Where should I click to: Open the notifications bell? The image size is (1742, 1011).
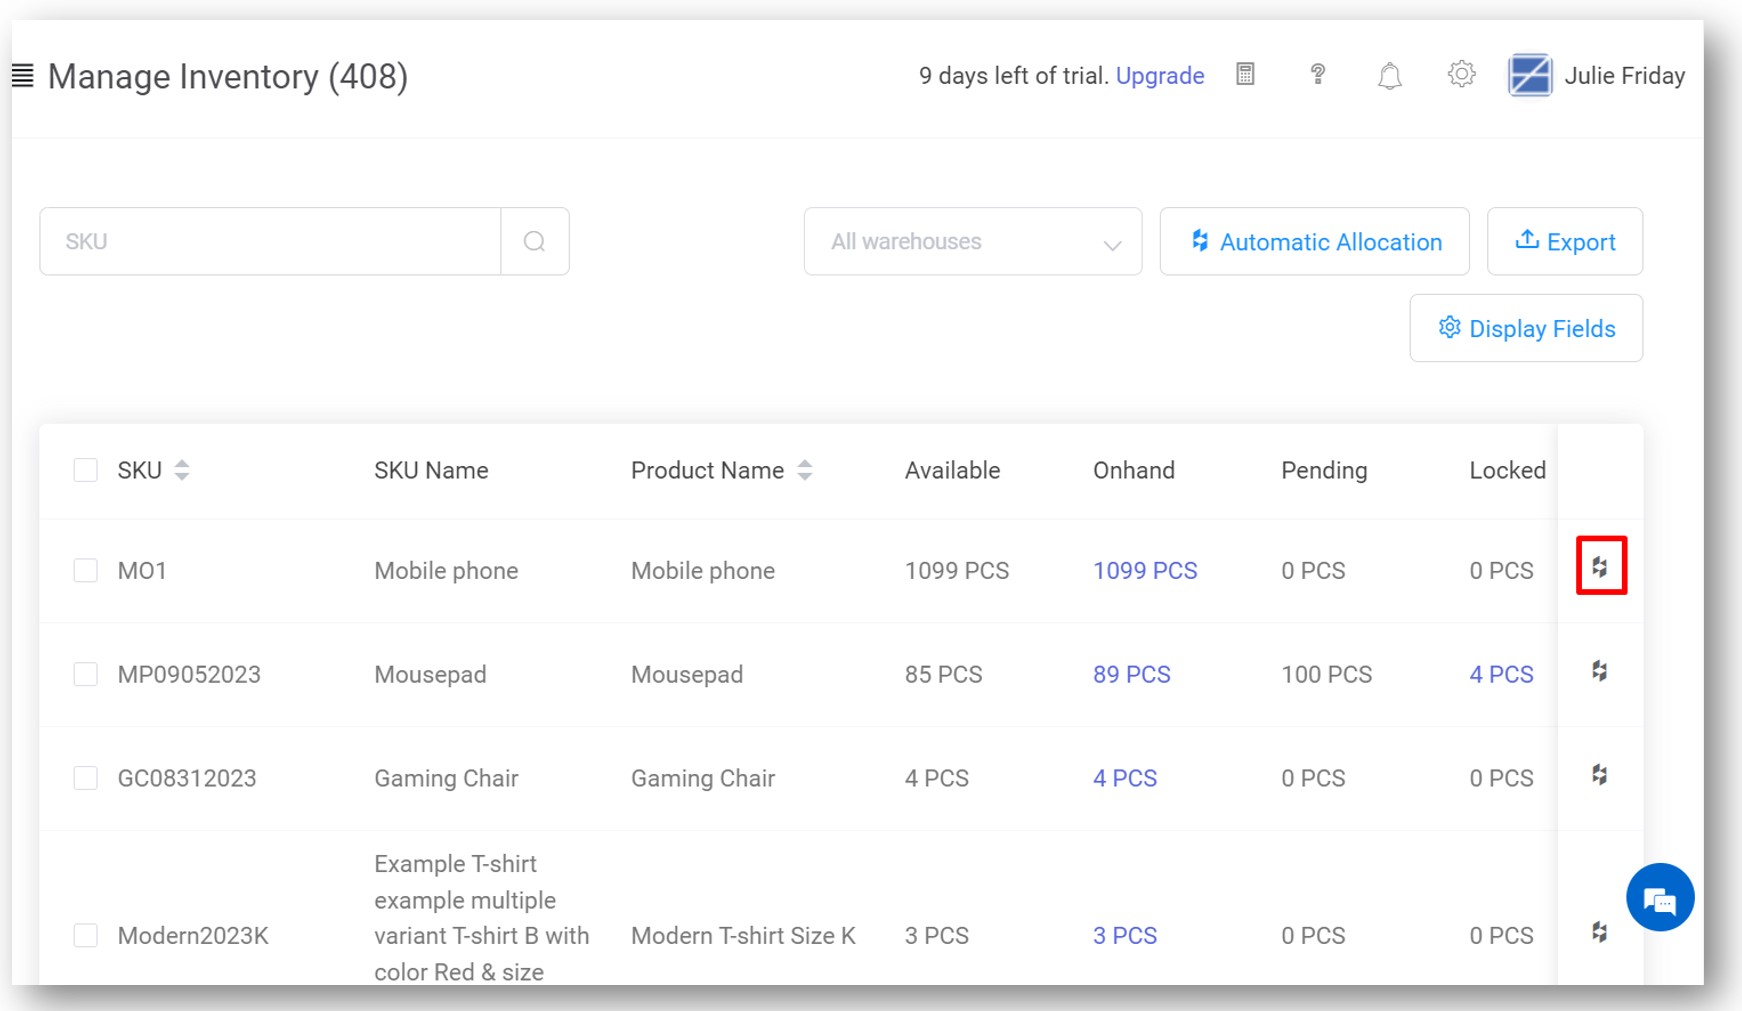(x=1389, y=76)
